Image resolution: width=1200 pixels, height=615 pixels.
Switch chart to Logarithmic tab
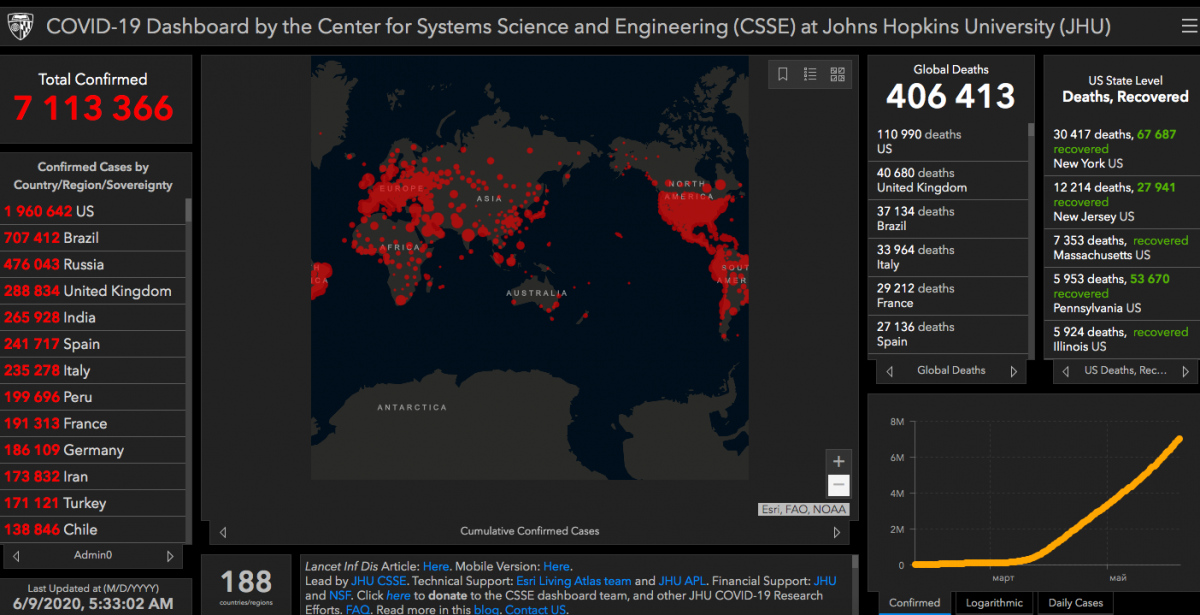(x=994, y=603)
